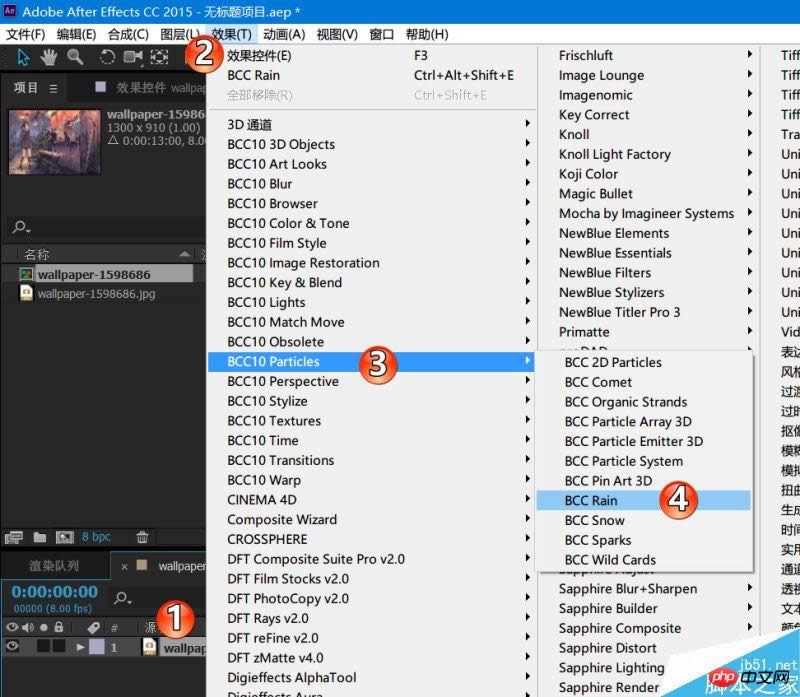Click the trash icon in Project panel
This screenshot has width=800, height=697.
[142, 537]
